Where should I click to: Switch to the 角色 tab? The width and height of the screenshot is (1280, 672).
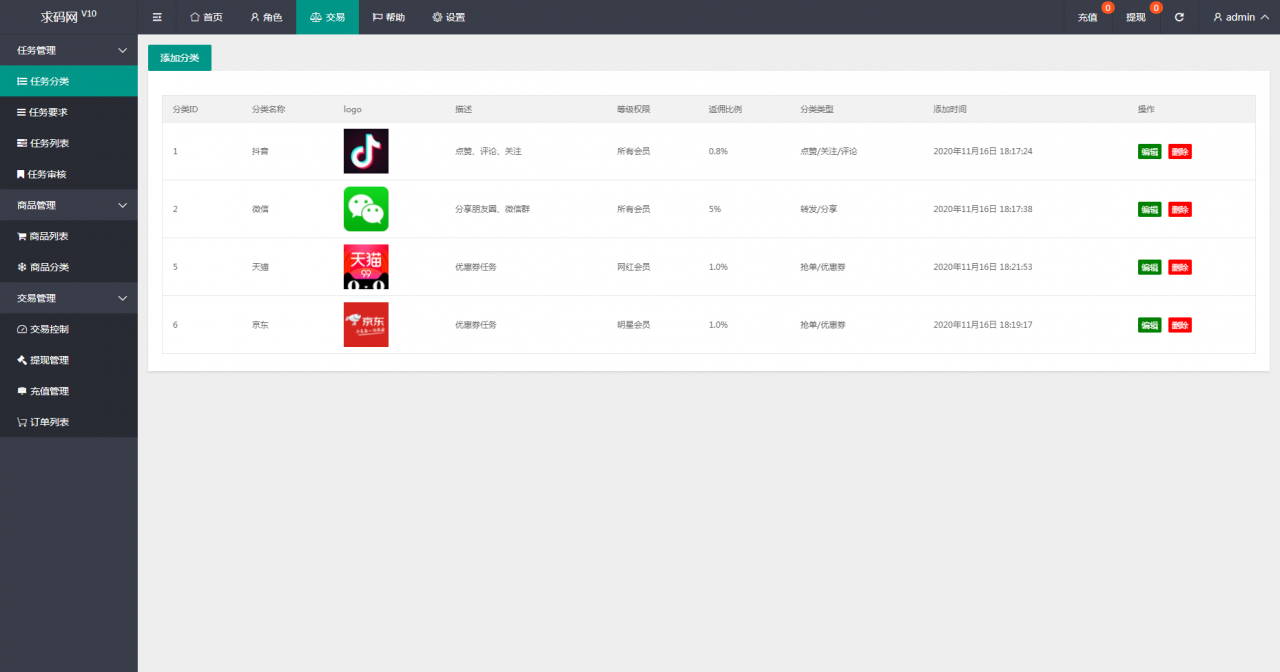click(266, 17)
